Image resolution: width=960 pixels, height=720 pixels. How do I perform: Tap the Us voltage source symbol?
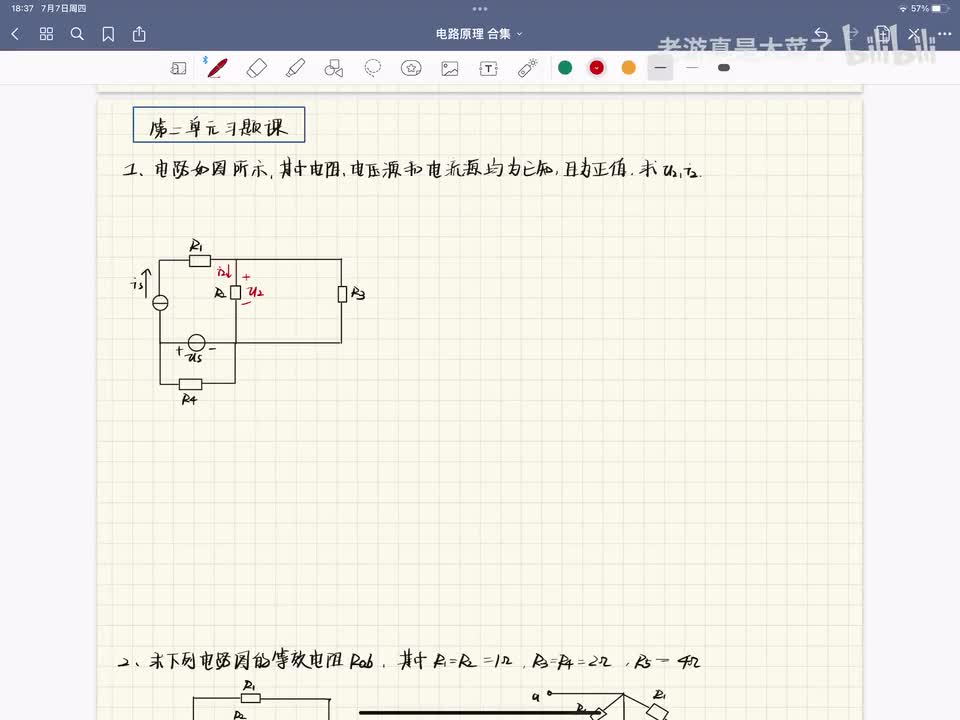point(197,343)
